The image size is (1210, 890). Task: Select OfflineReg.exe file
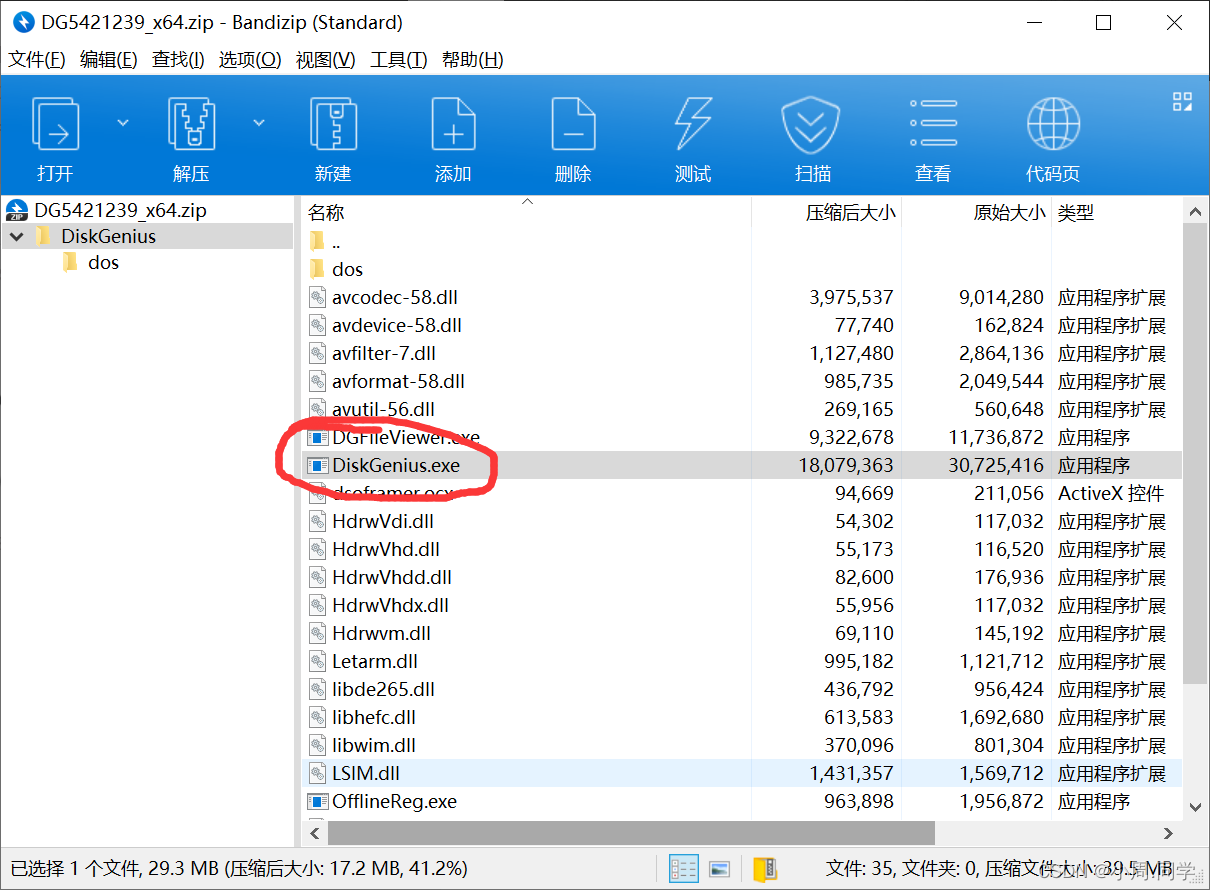[x=394, y=801]
